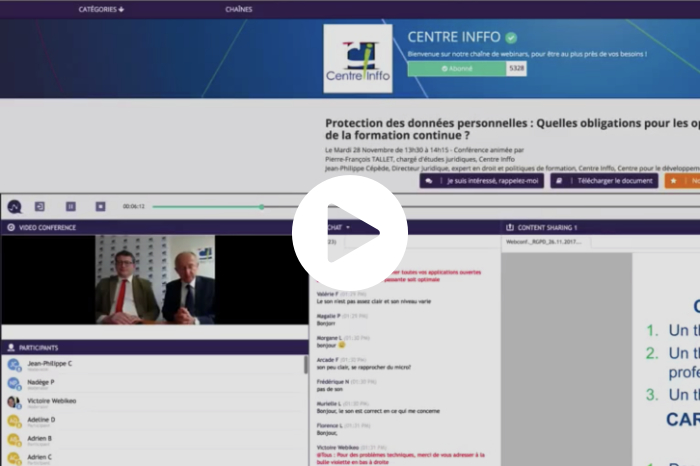Select the Webconf._RGPD_26.11.2017 document tab

pyautogui.click(x=546, y=242)
